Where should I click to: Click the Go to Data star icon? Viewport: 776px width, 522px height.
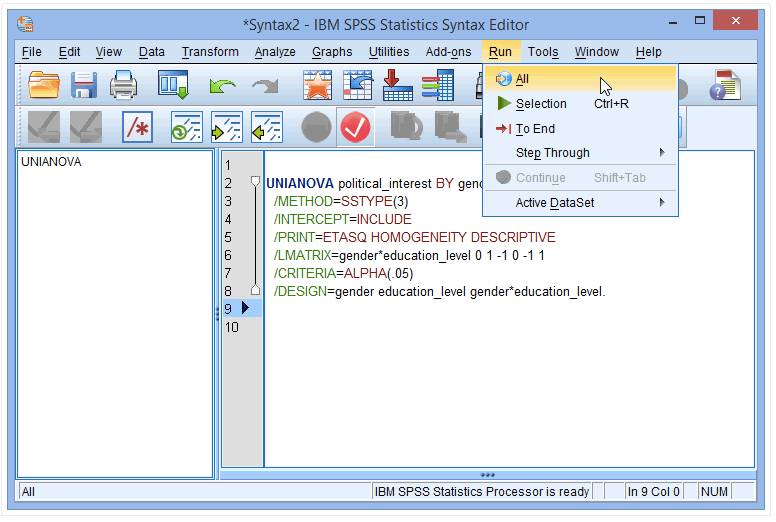(x=317, y=85)
